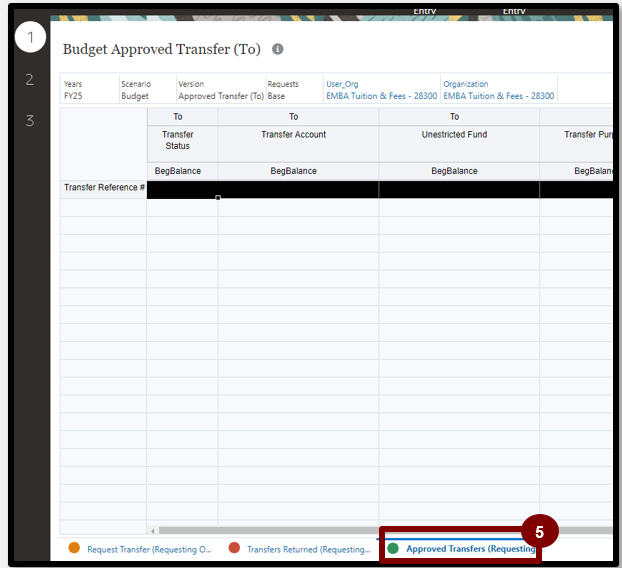Select the Unrestricted Fund column header
The image size is (622, 568).
(454, 135)
